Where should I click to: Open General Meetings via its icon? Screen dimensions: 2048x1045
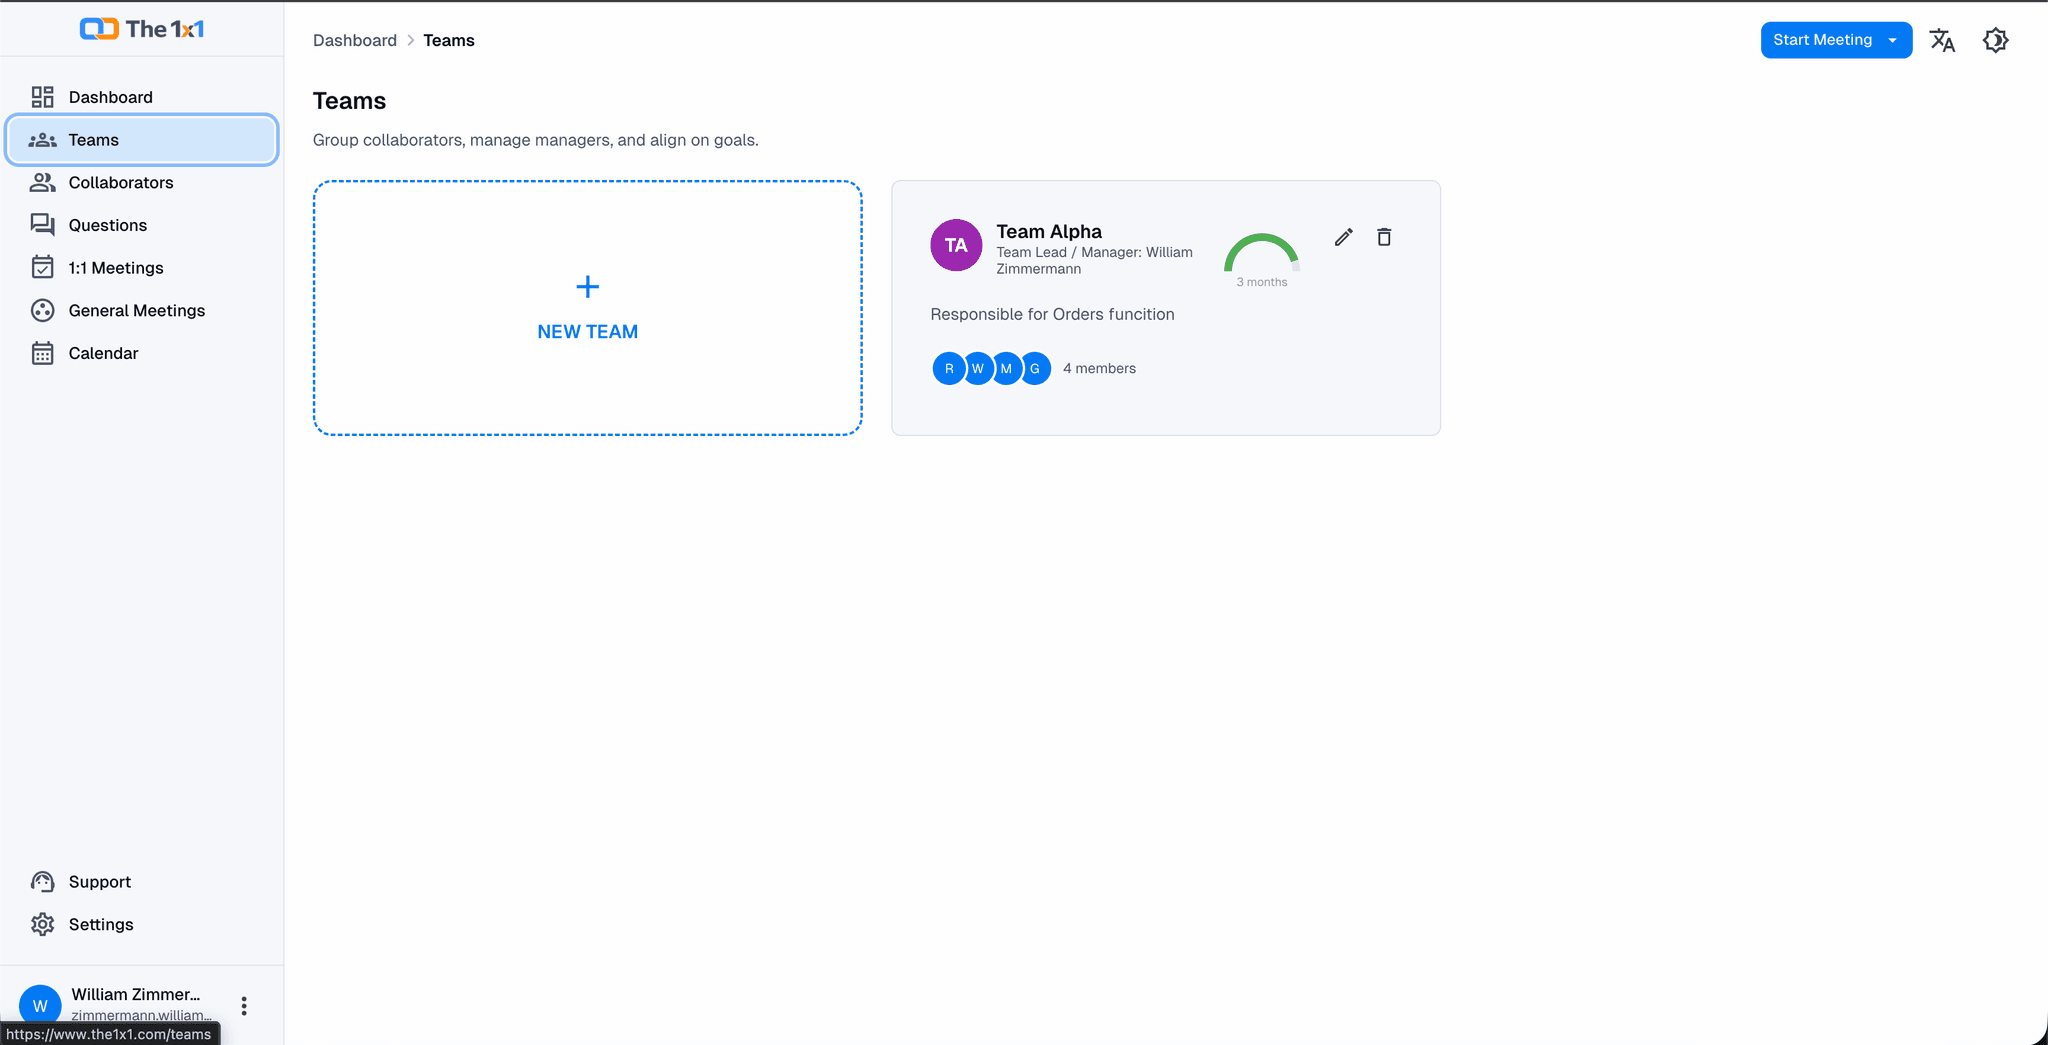[x=43, y=310]
